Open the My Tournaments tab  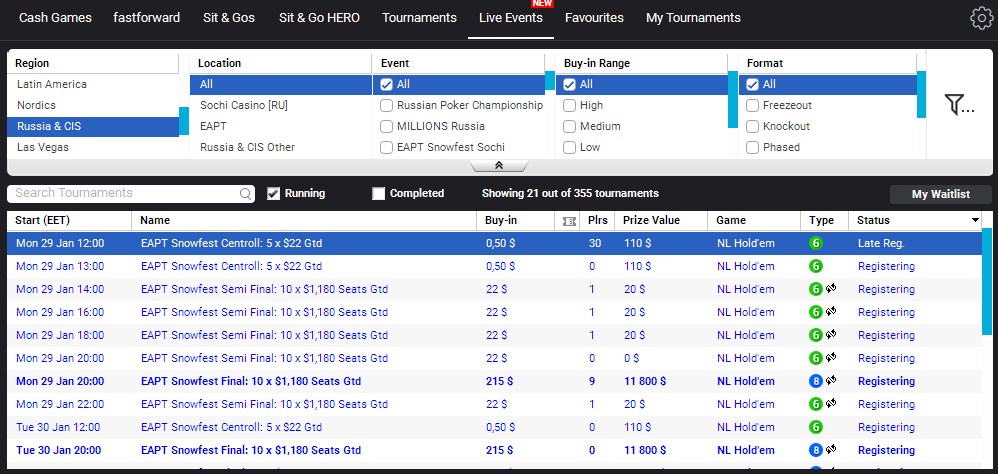693,18
